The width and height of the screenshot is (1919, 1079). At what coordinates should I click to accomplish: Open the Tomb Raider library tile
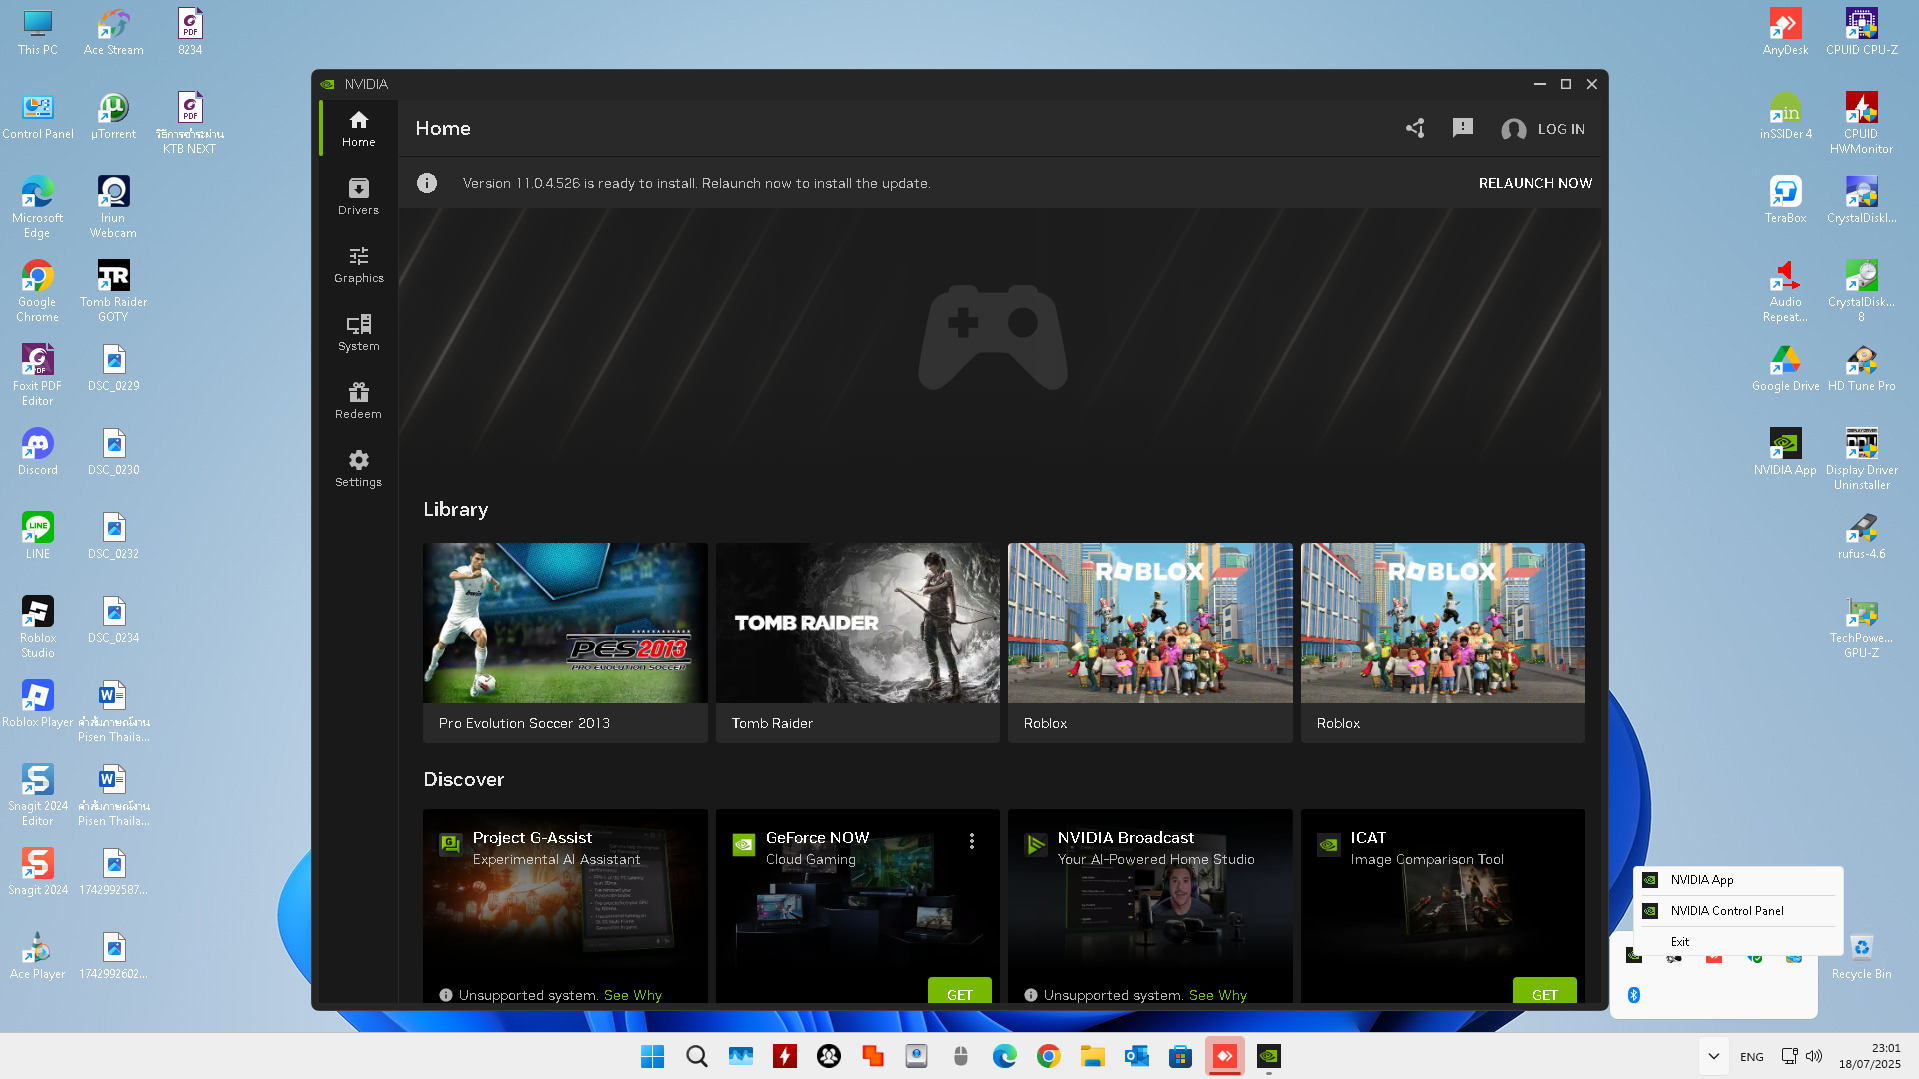coord(857,642)
